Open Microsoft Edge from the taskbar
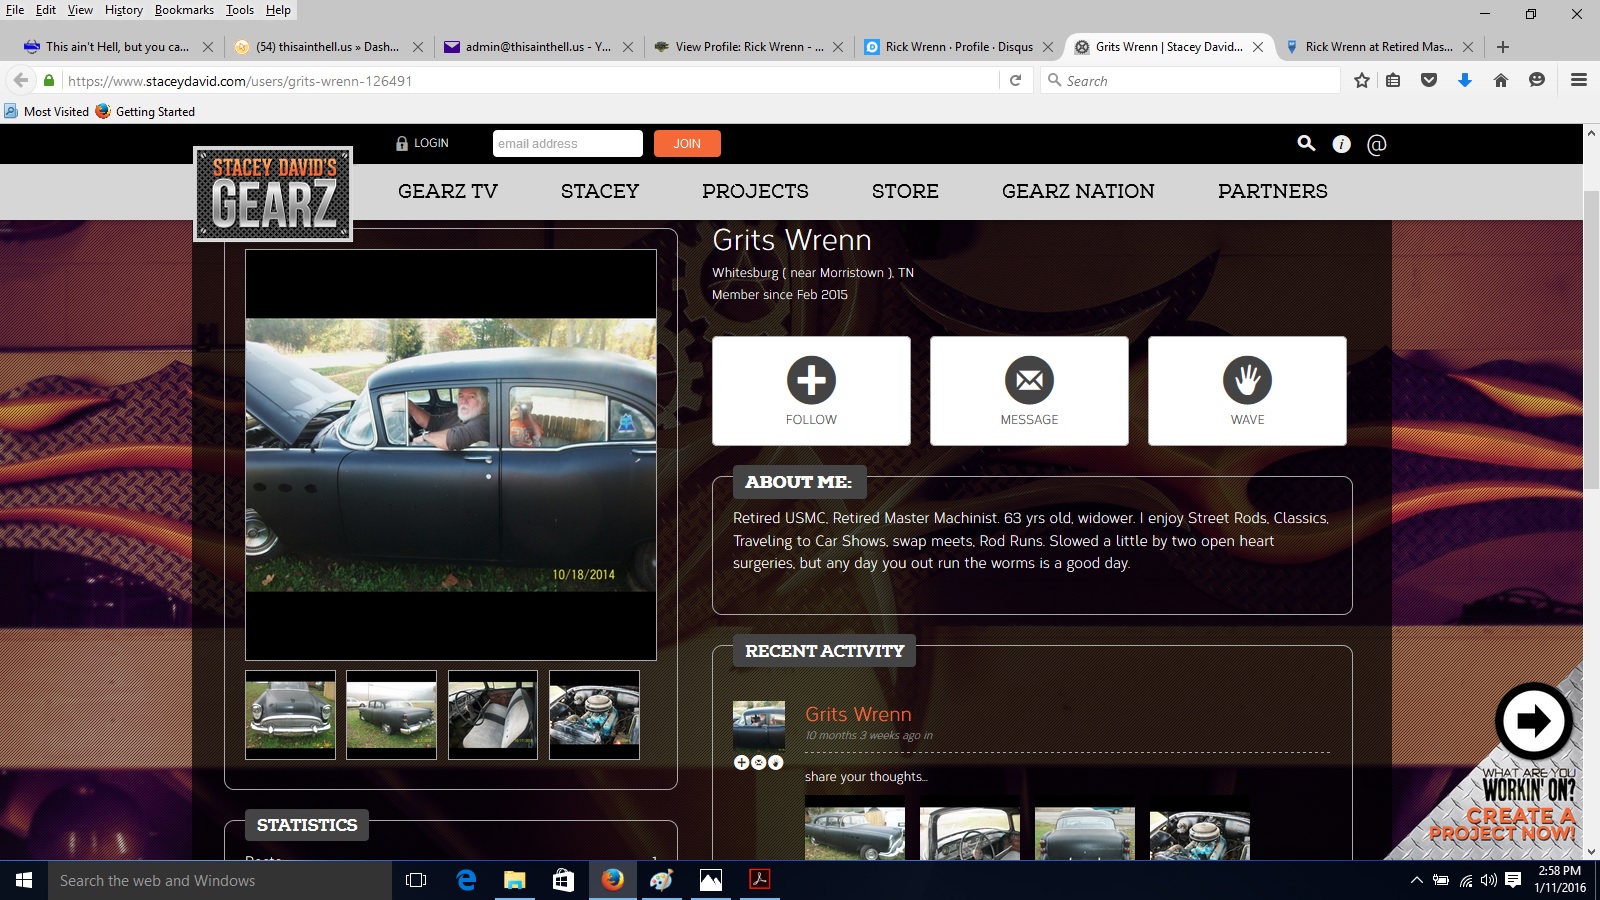This screenshot has height=900, width=1600. point(466,880)
